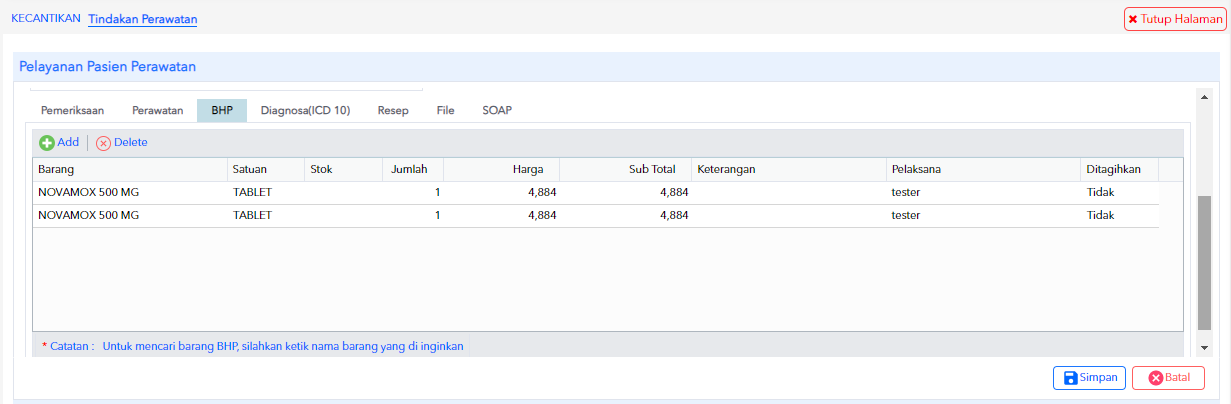Switch to the SOAP tab
Image resolution: width=1231 pixels, height=404 pixels.
497,111
